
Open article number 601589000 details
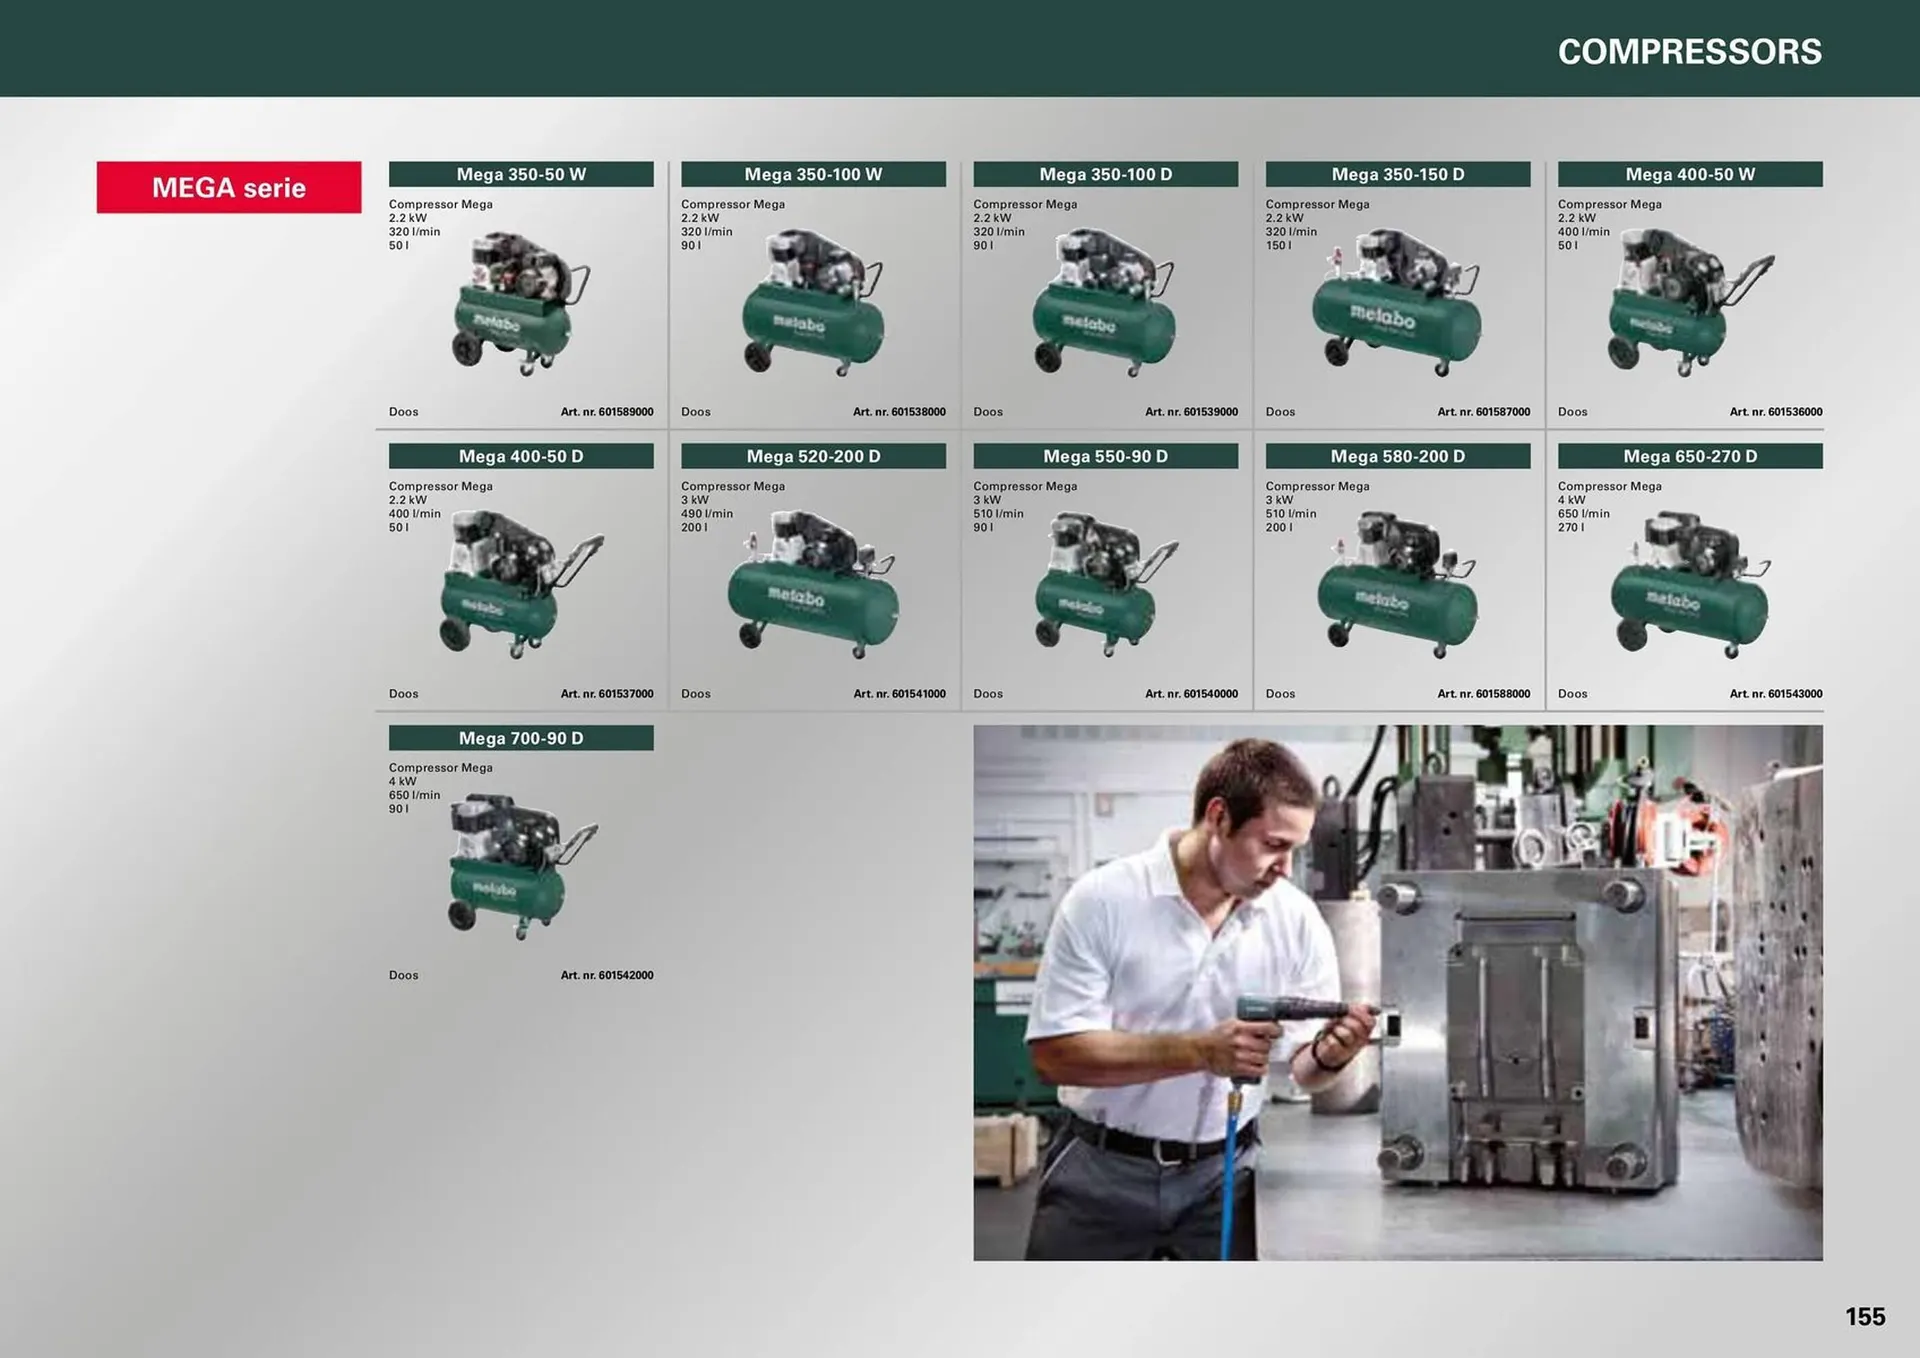tap(608, 411)
